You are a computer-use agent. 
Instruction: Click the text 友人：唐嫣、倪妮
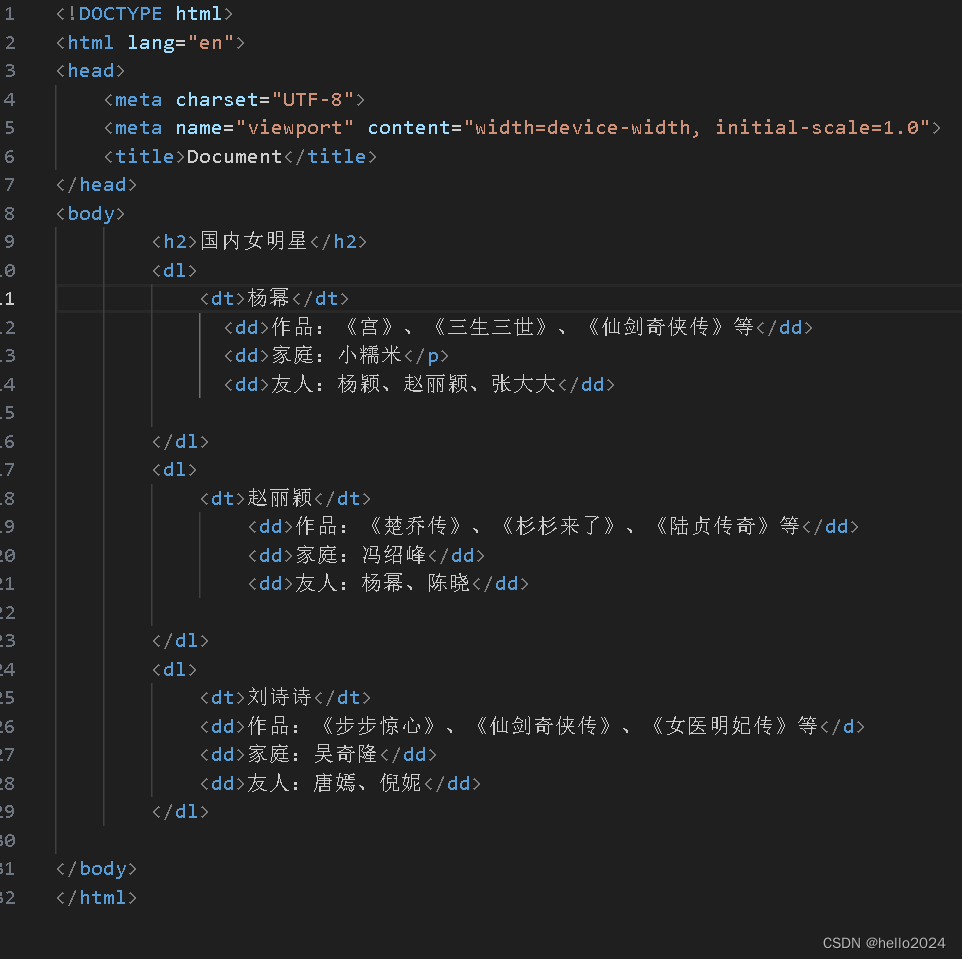pos(334,783)
